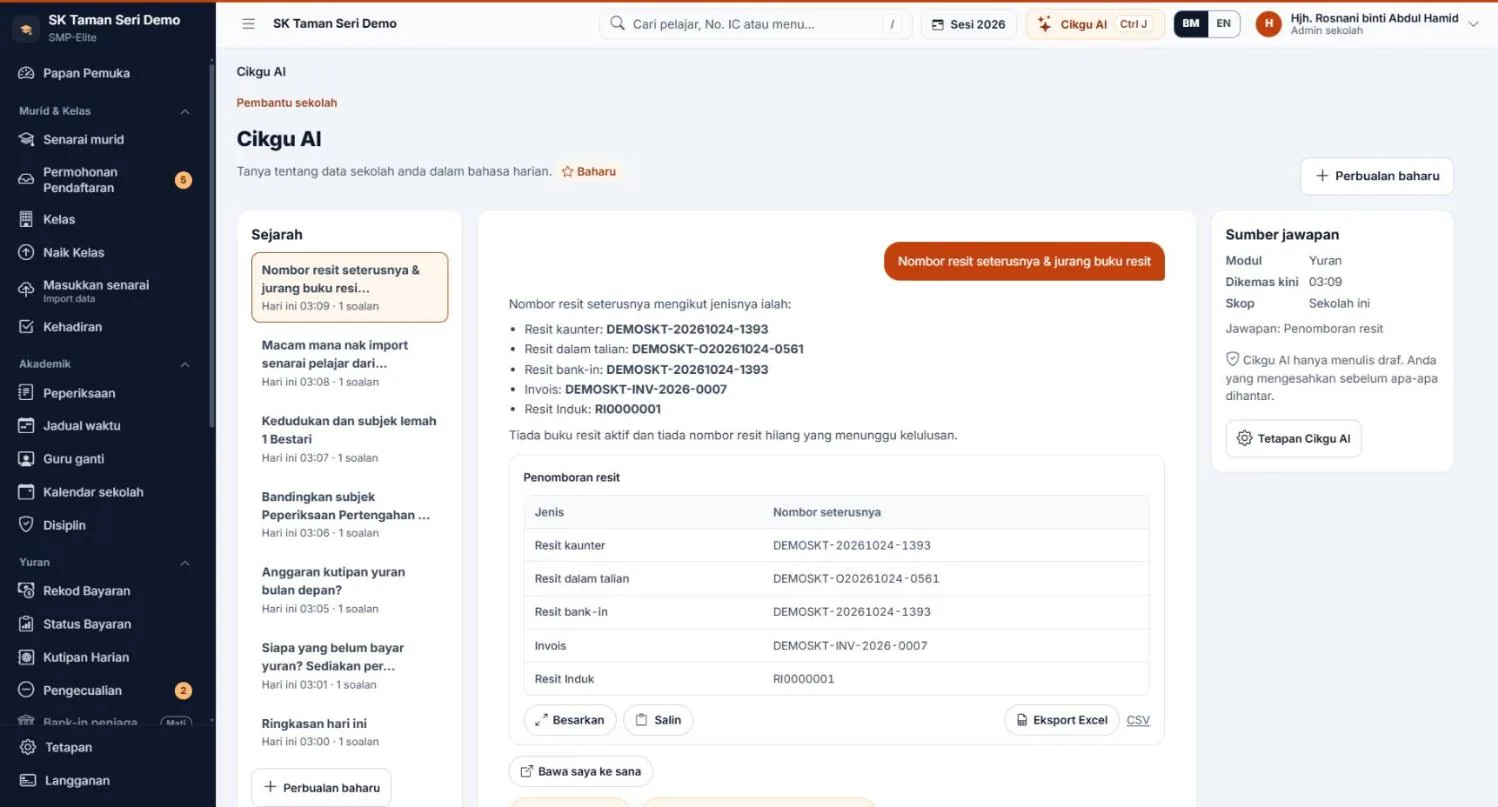Click the Masukkan senarai upload icon

coord(27,290)
